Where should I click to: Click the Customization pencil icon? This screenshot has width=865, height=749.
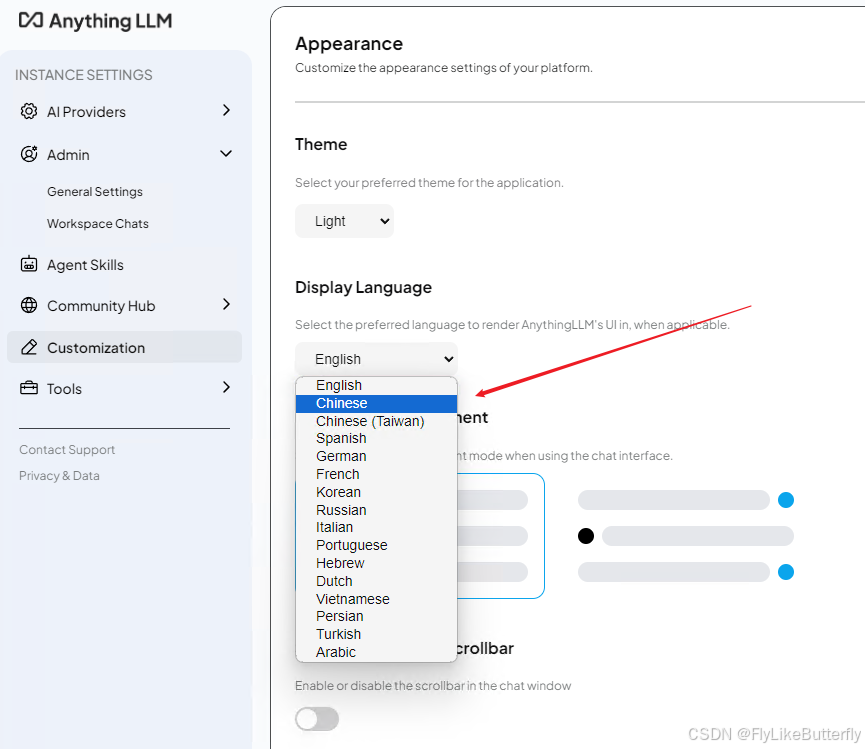(29, 347)
